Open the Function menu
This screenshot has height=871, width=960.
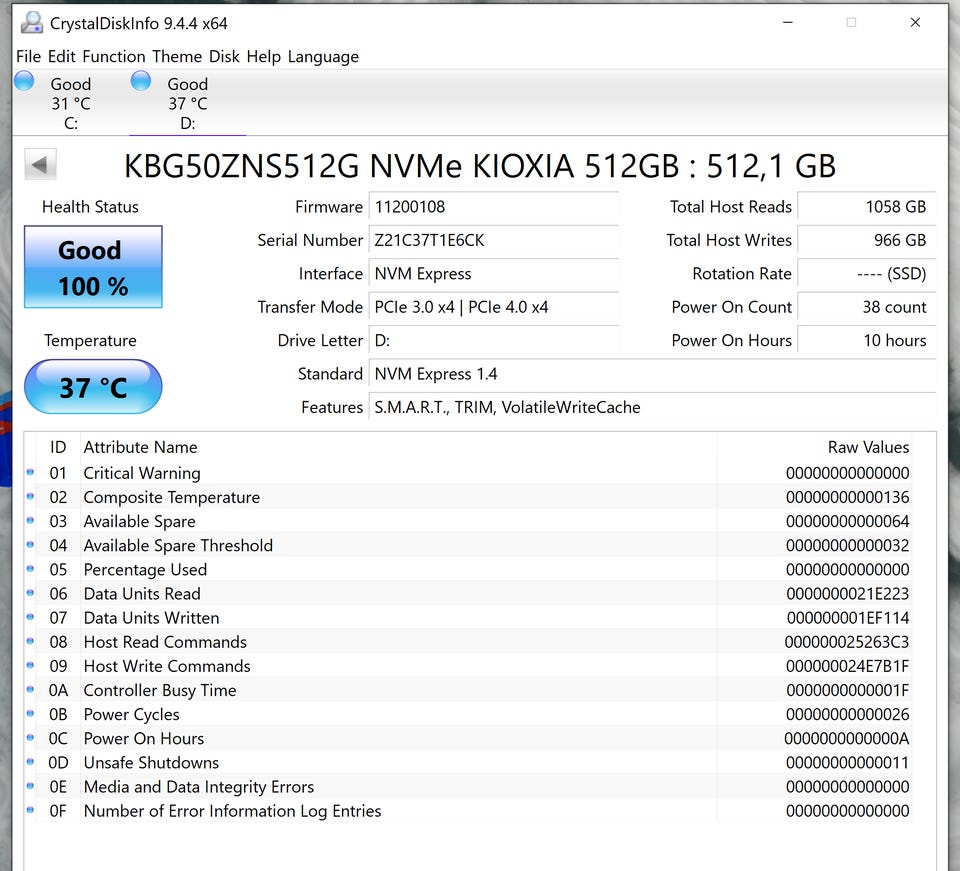click(x=113, y=57)
